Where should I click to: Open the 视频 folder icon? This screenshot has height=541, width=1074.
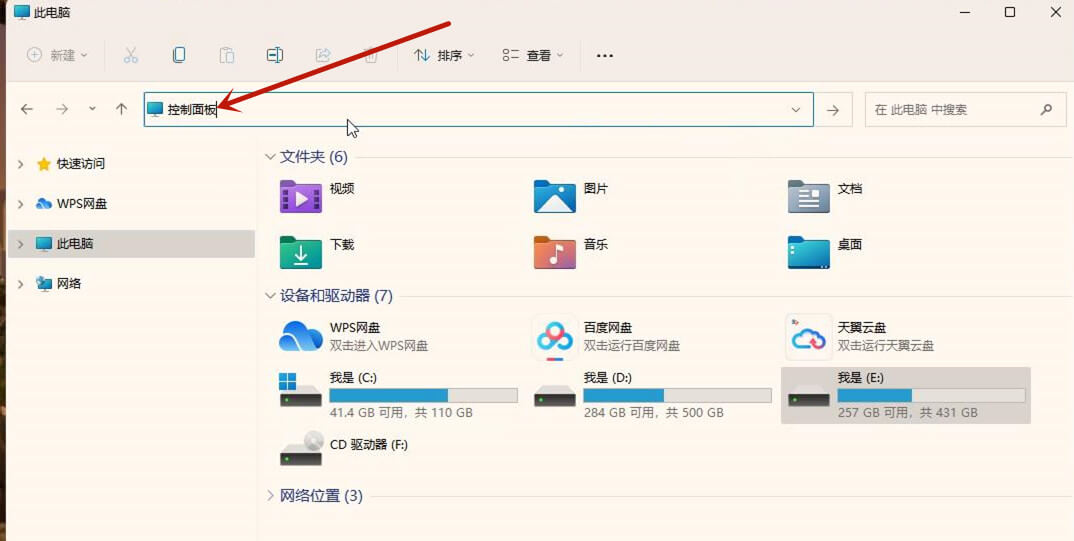301,197
